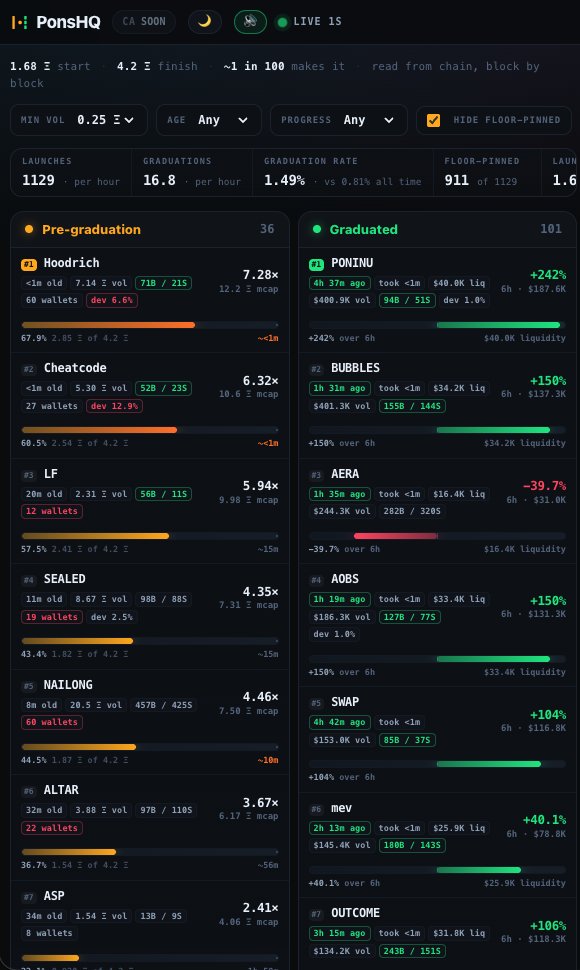Click Hoodrich's '71B / 21S' tag

(163, 283)
